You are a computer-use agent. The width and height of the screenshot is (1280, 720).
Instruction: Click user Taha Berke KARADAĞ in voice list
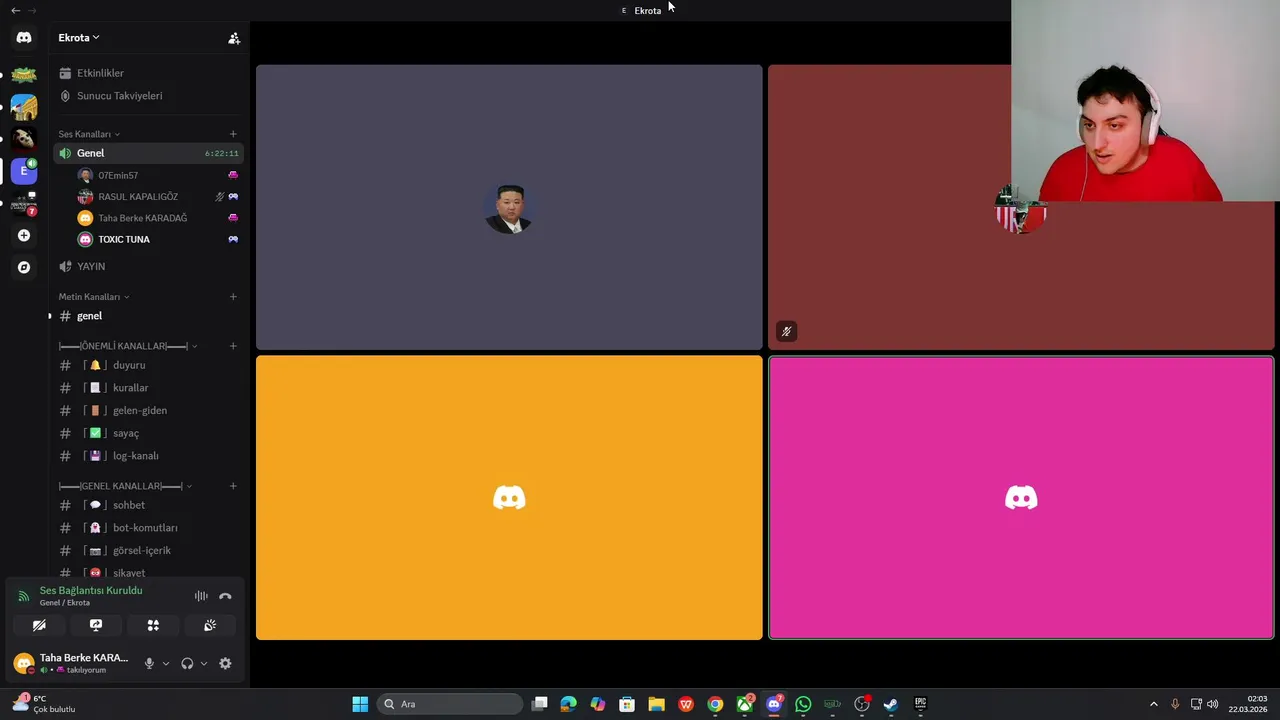pos(142,218)
